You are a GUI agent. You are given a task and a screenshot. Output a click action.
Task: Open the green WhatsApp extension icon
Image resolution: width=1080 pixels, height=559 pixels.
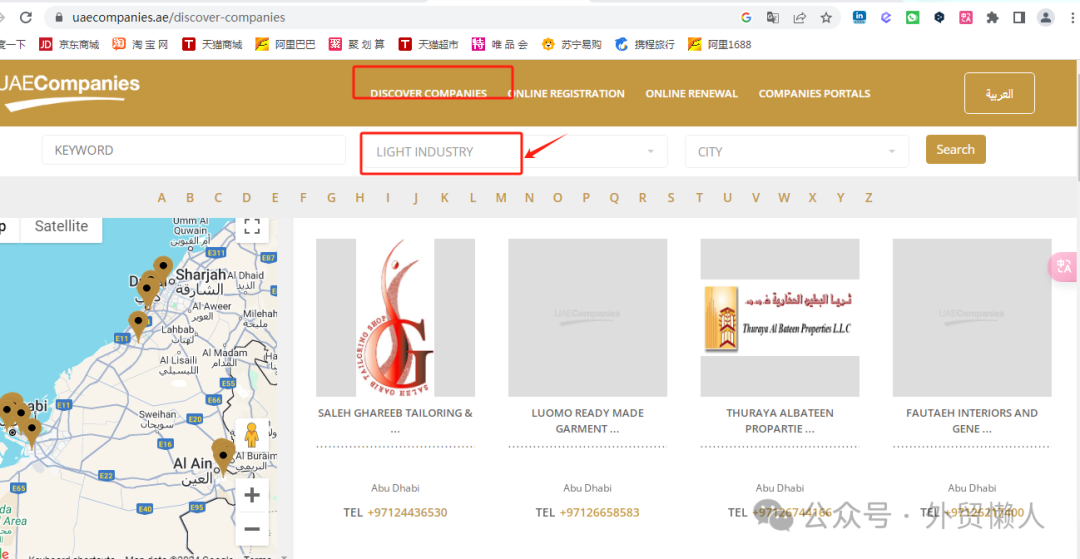[x=913, y=18]
